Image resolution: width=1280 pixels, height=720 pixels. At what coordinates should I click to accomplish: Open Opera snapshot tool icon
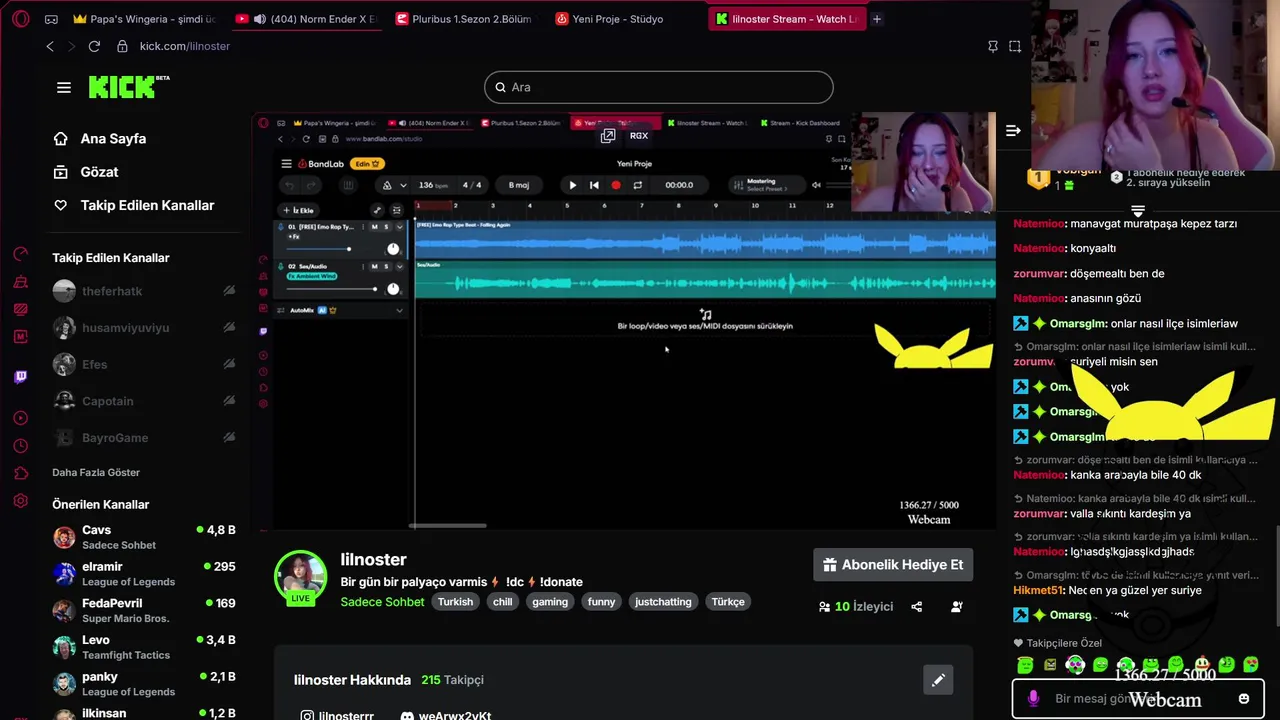pyautogui.click(x=1015, y=46)
